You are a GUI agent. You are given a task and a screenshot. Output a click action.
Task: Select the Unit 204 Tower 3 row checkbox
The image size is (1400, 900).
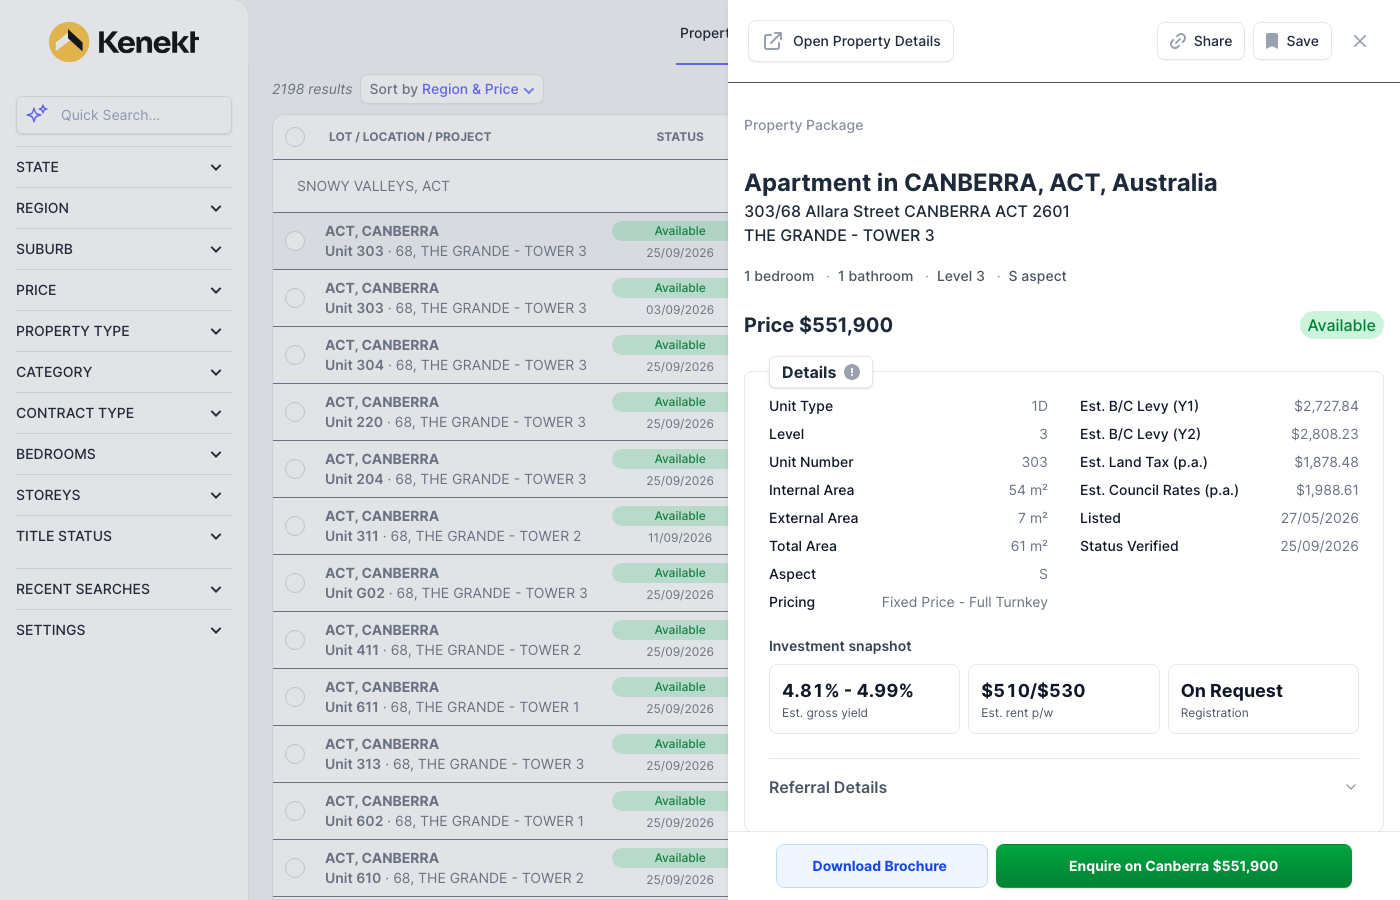[x=295, y=469]
